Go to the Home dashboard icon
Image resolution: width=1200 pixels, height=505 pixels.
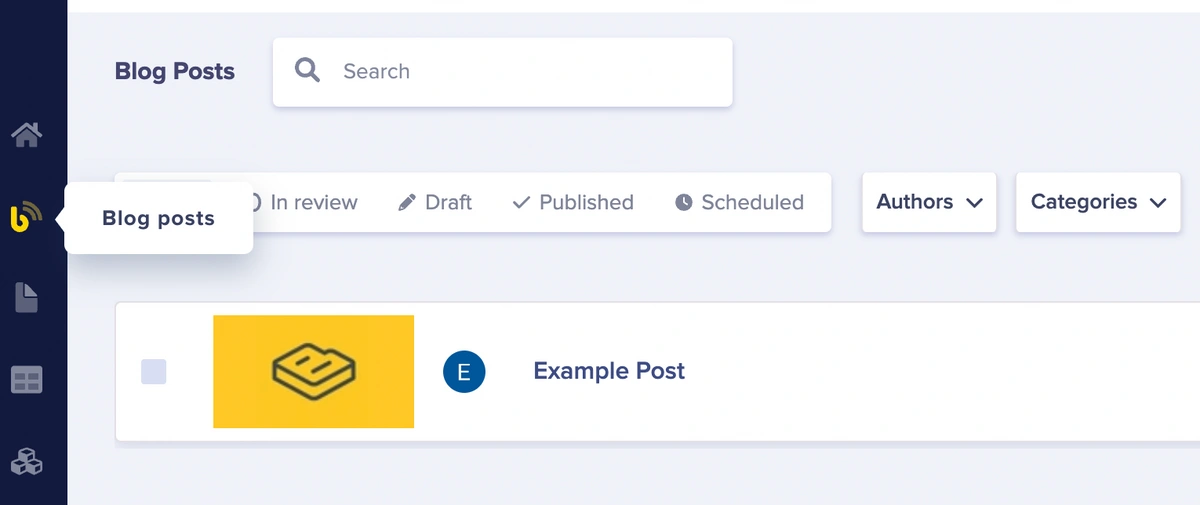(26, 134)
